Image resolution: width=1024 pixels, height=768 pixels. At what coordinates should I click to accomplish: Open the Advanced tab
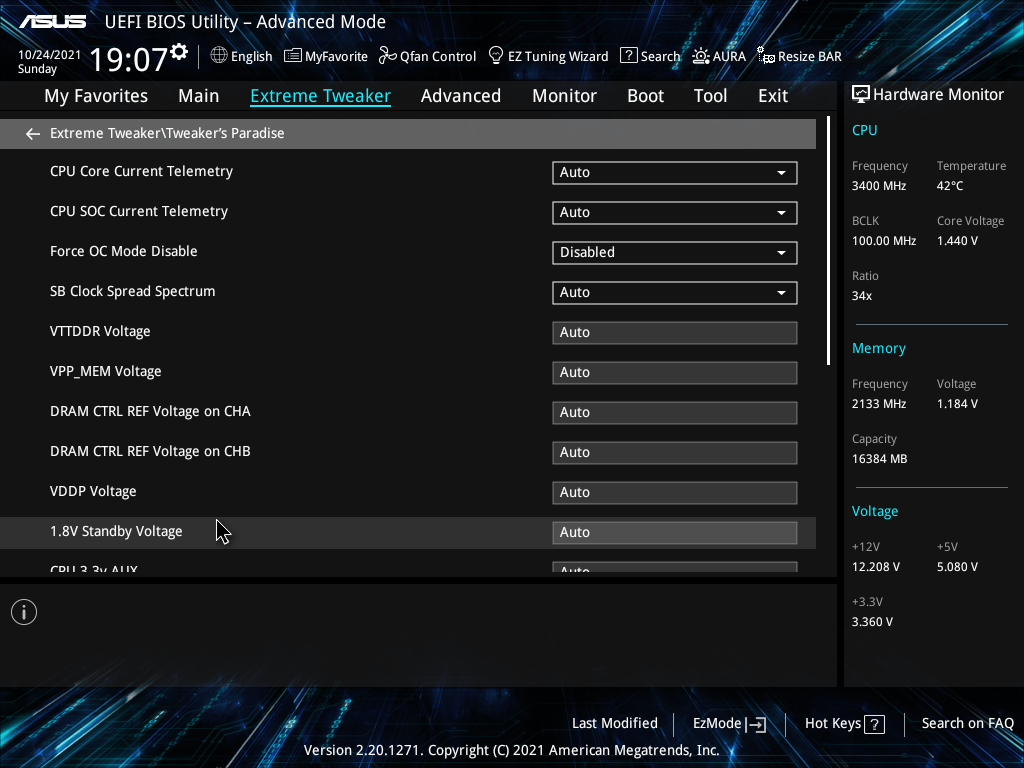[x=461, y=96]
